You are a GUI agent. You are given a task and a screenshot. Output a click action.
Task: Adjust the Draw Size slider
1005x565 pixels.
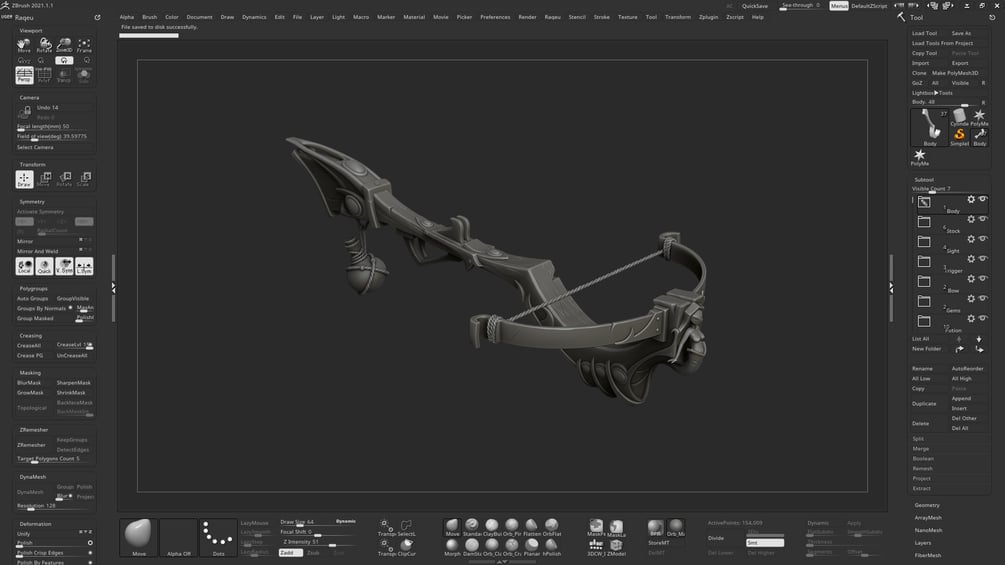[x=317, y=523]
